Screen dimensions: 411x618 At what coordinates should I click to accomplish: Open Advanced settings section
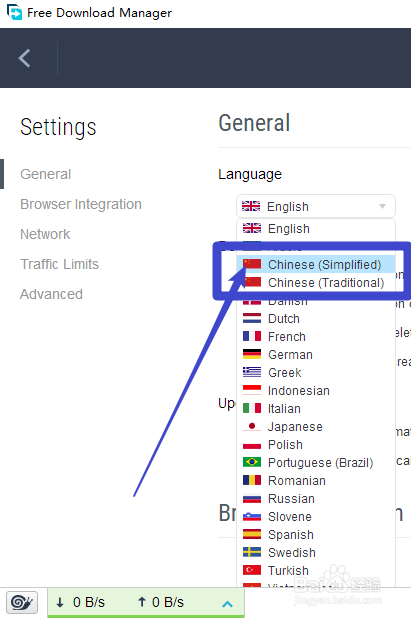[x=51, y=294]
